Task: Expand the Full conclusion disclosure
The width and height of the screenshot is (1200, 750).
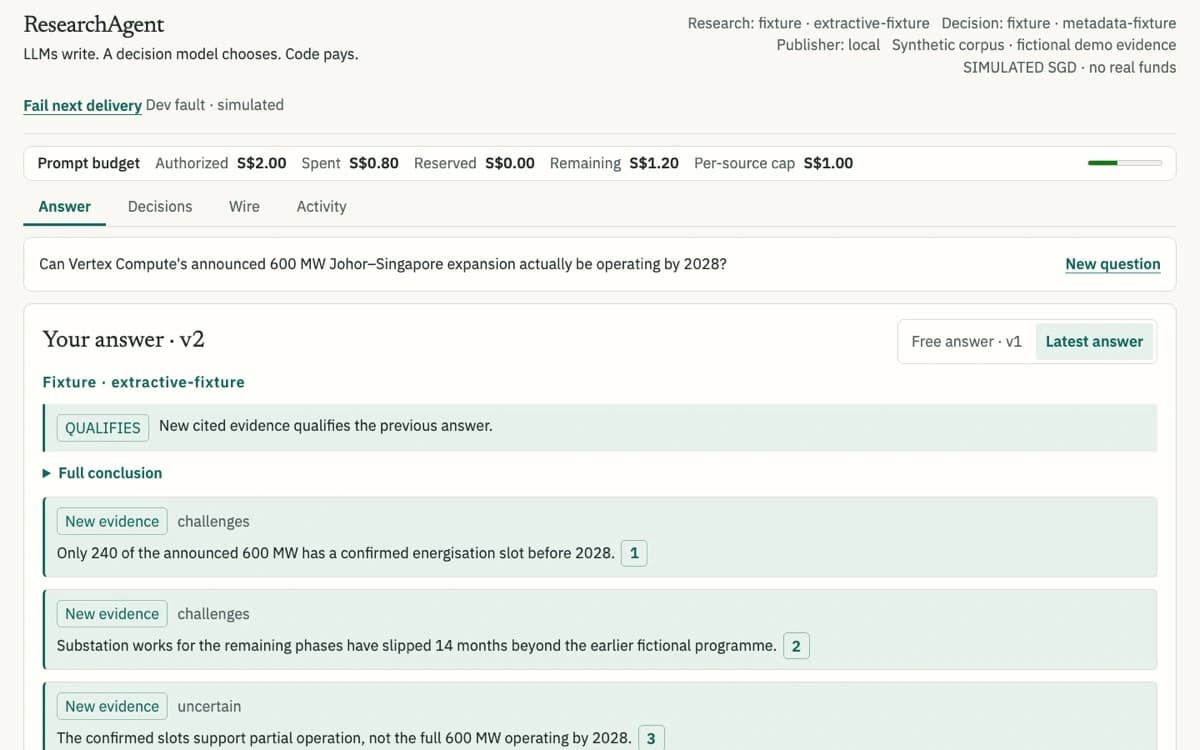Action: click(x=102, y=473)
